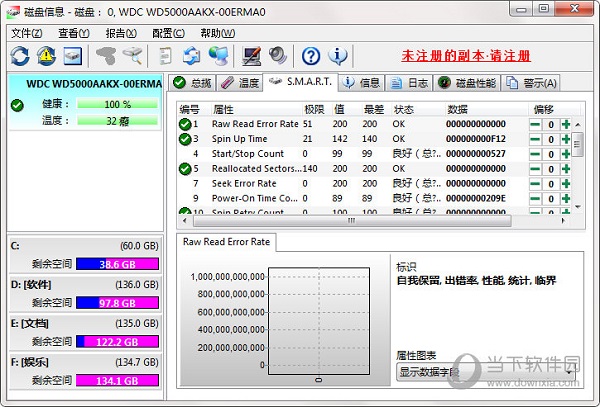This screenshot has width=600, height=407.
Task: Decrease offset for Raw Read Error Rate
Action: (x=535, y=124)
